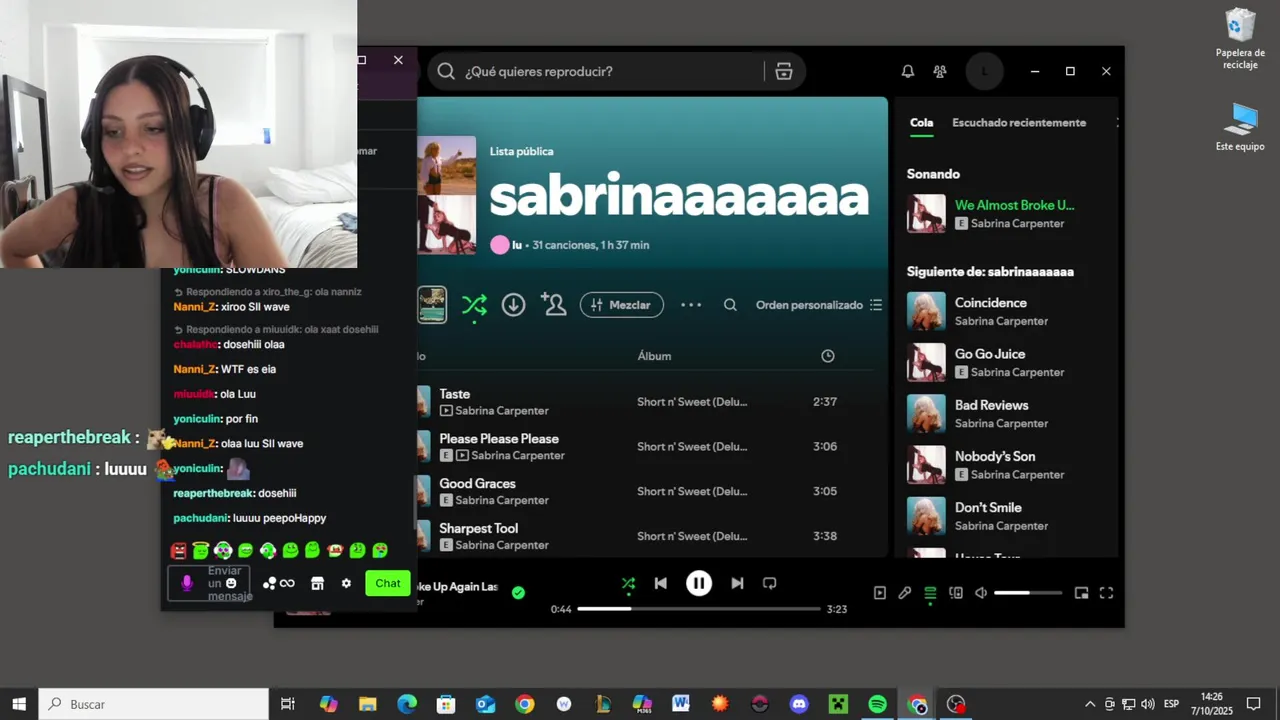Select the Este equipo desktop icon
Screen dimensions: 1280x720
point(1240,127)
